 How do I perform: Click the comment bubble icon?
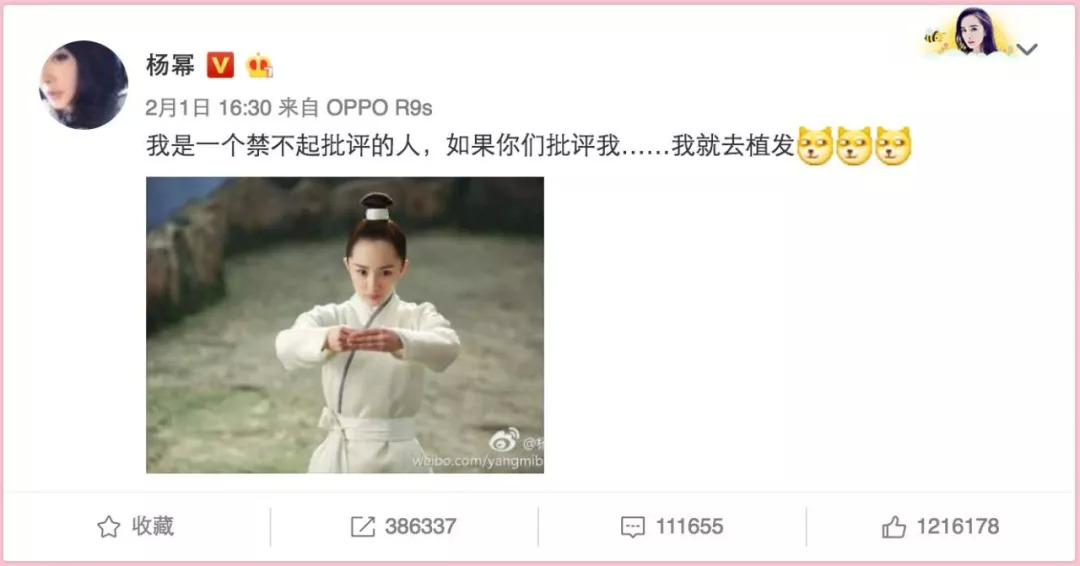tap(632, 527)
